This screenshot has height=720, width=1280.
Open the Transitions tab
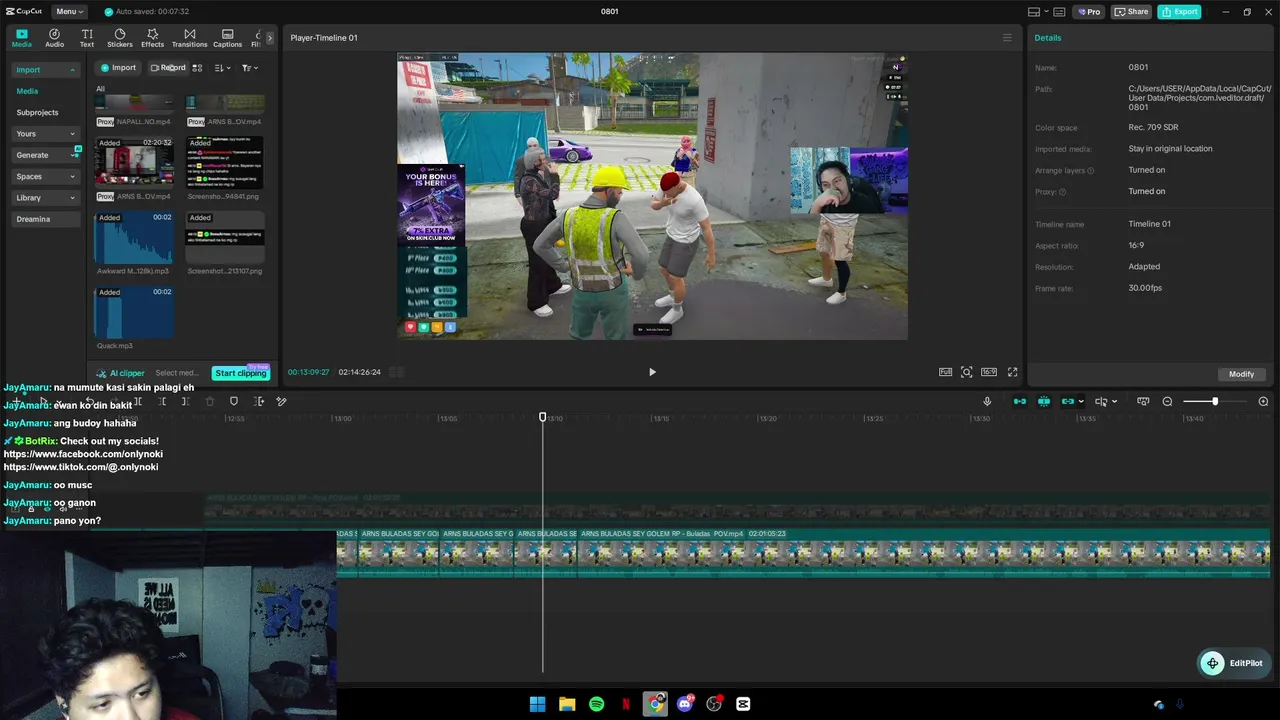pyautogui.click(x=189, y=38)
